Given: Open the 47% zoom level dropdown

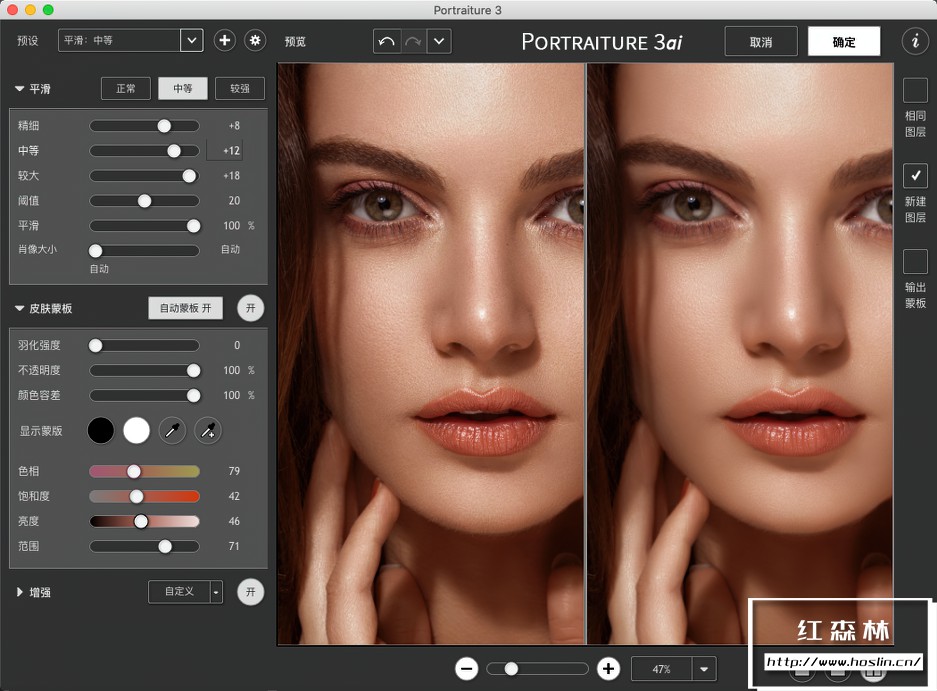Looking at the screenshot, I should [x=706, y=669].
